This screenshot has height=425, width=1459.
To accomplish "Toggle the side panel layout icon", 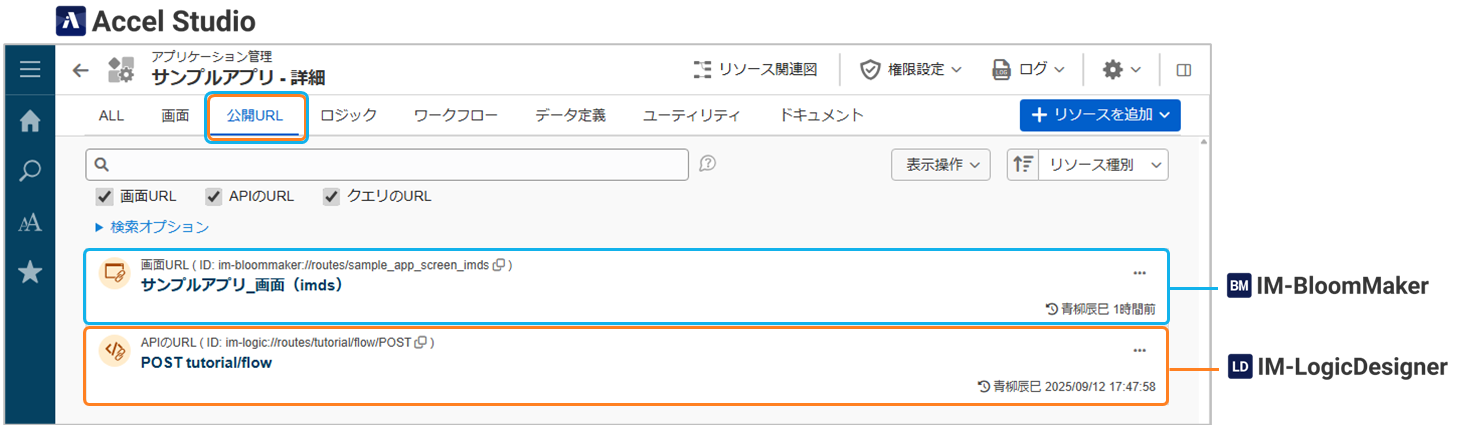I will point(1184,70).
